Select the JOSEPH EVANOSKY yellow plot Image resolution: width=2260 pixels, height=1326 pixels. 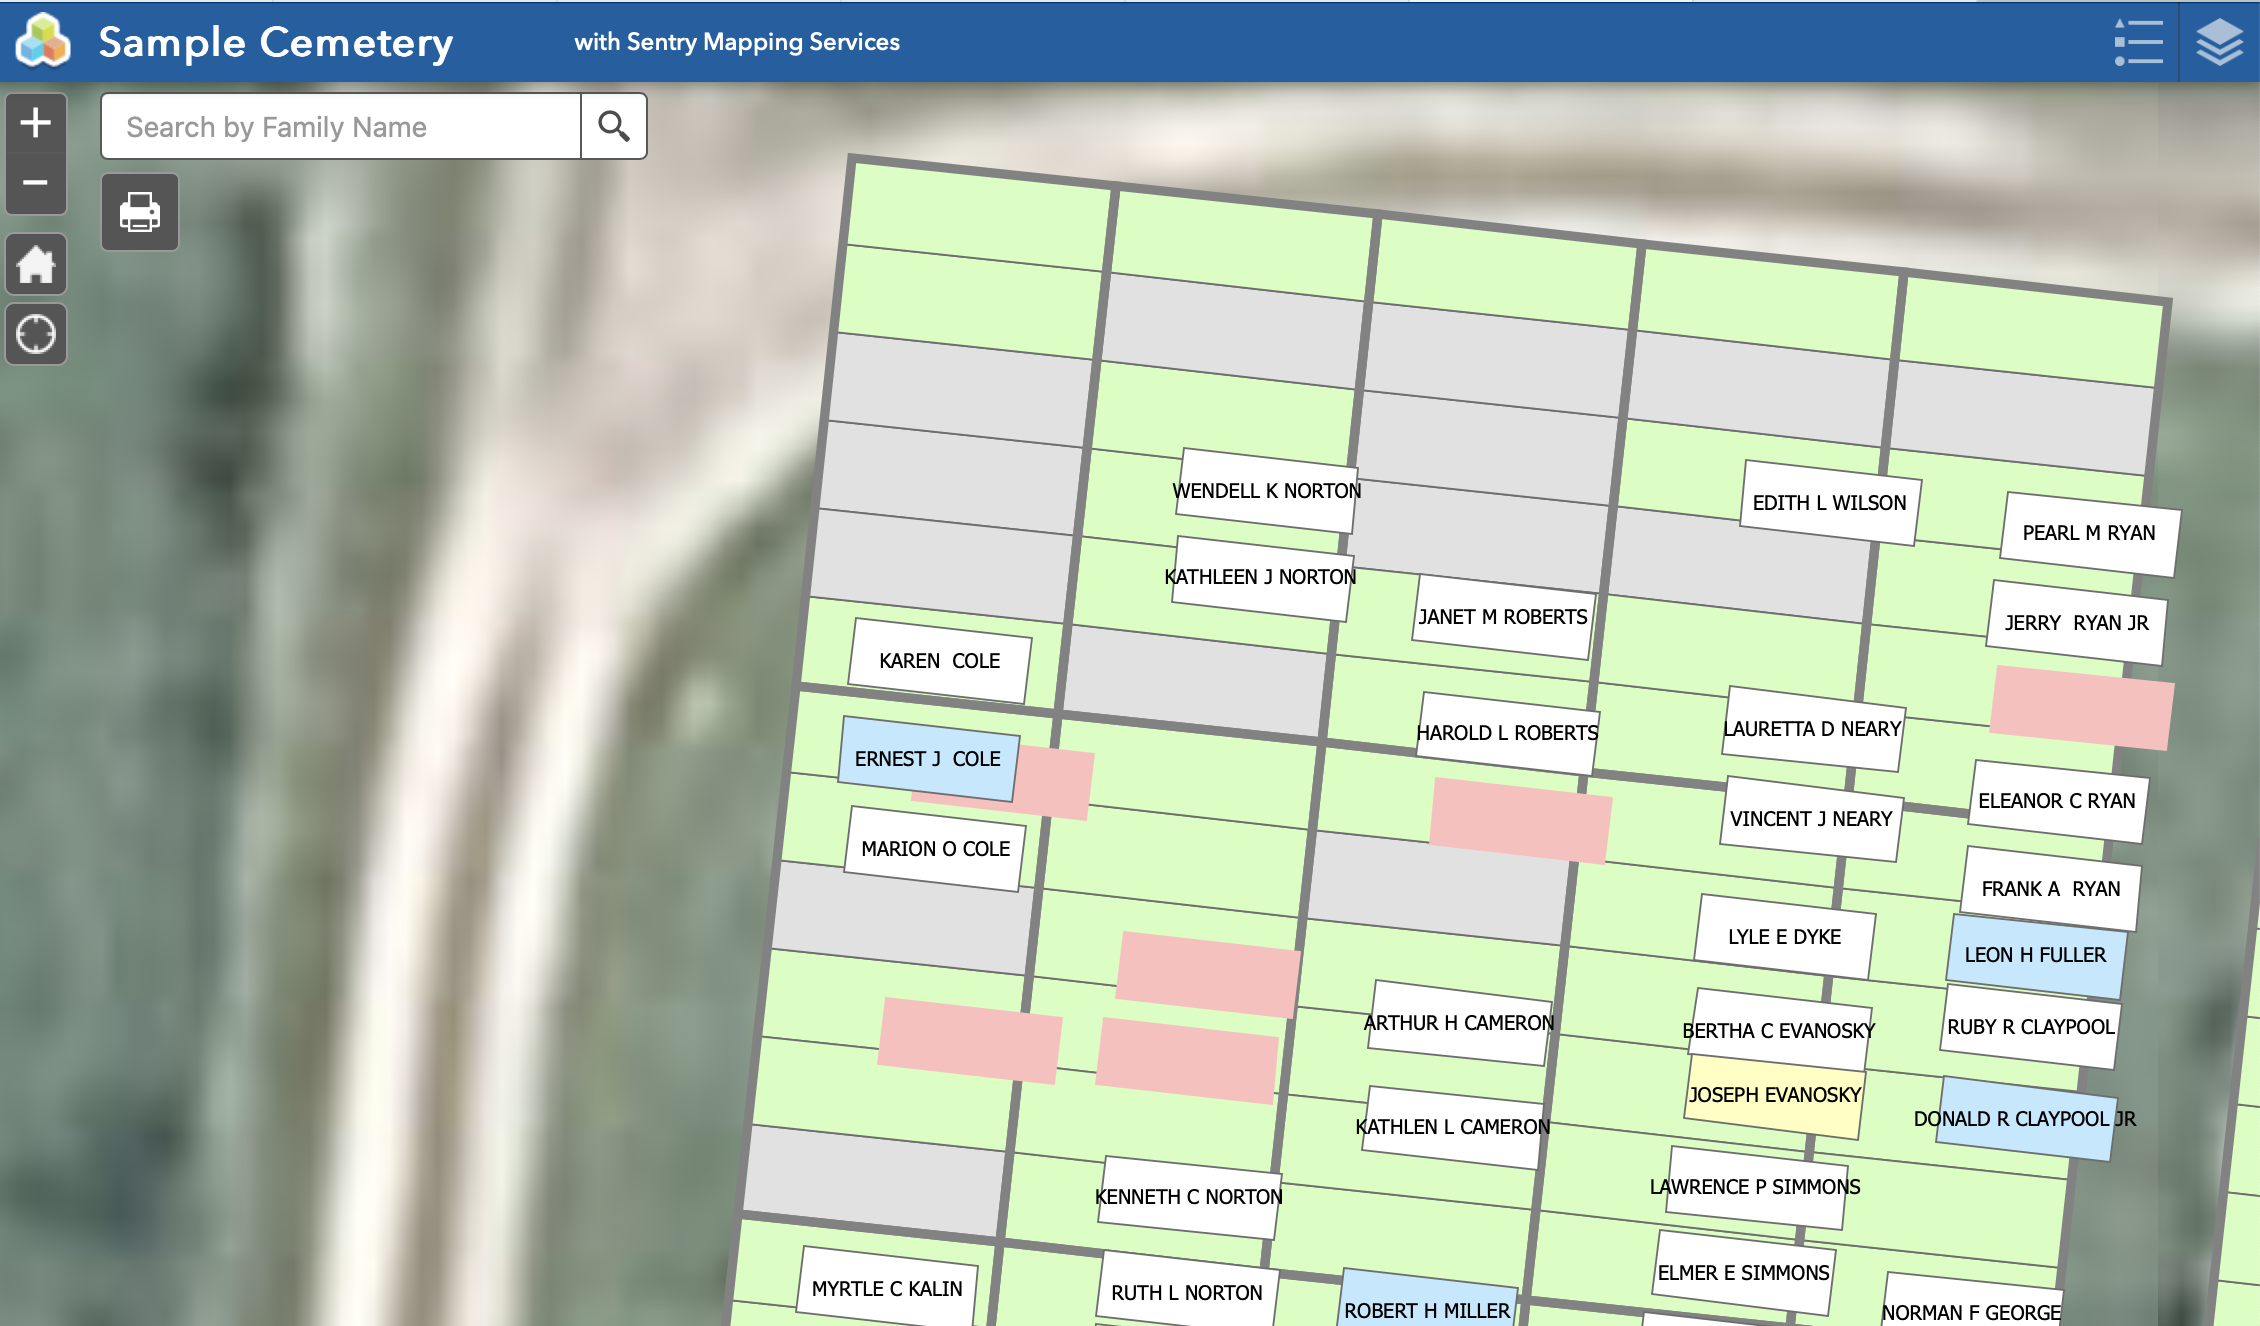tap(1774, 1096)
